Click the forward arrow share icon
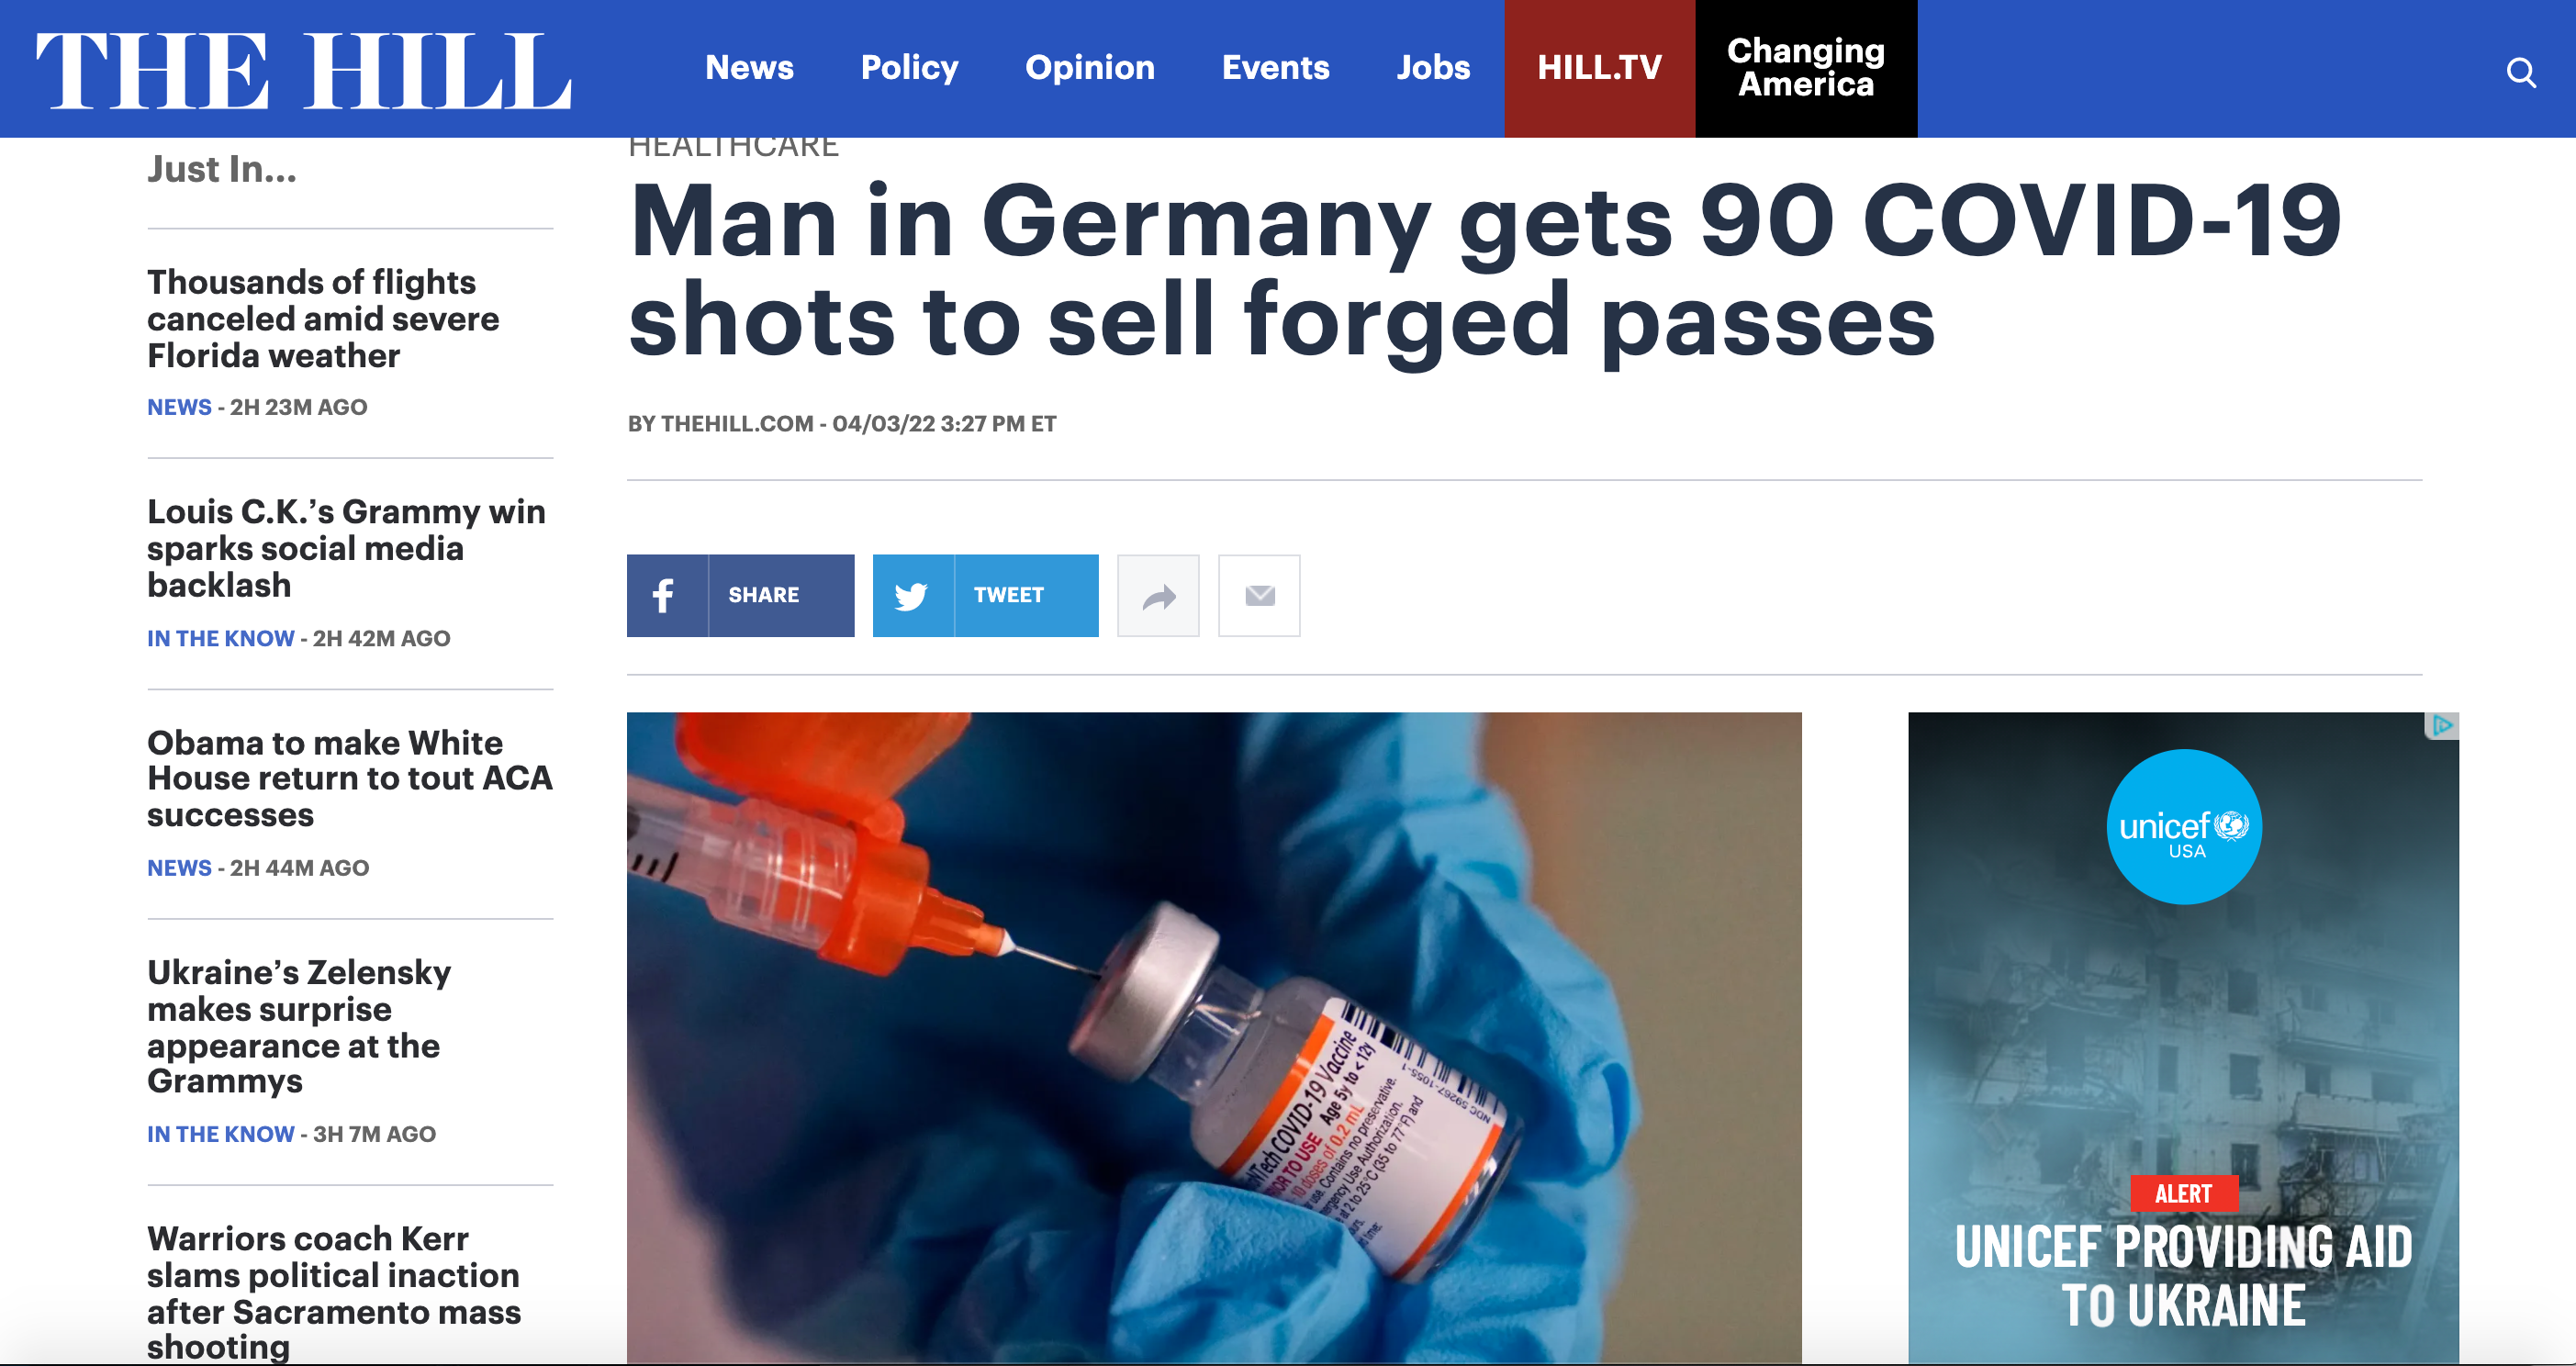2576x1366 pixels. click(1158, 596)
